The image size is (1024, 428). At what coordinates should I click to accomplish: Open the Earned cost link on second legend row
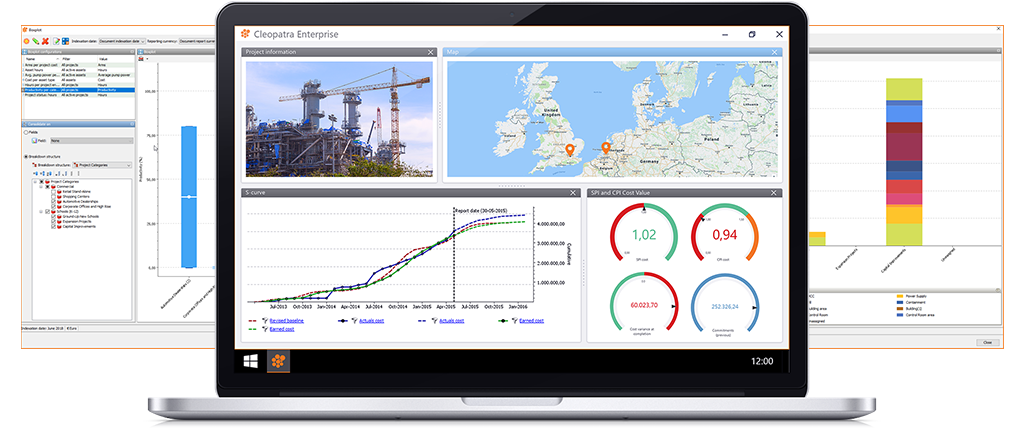point(281,329)
